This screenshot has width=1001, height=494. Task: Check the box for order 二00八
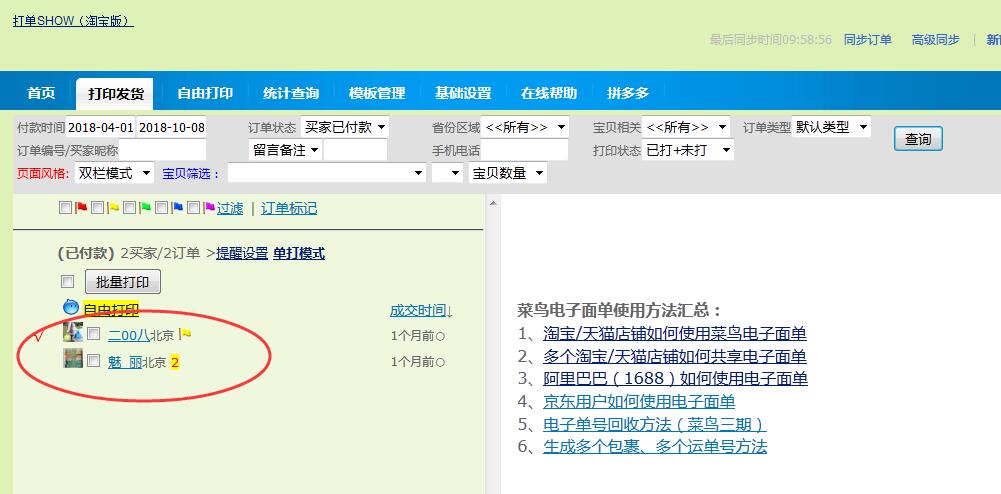click(94, 334)
